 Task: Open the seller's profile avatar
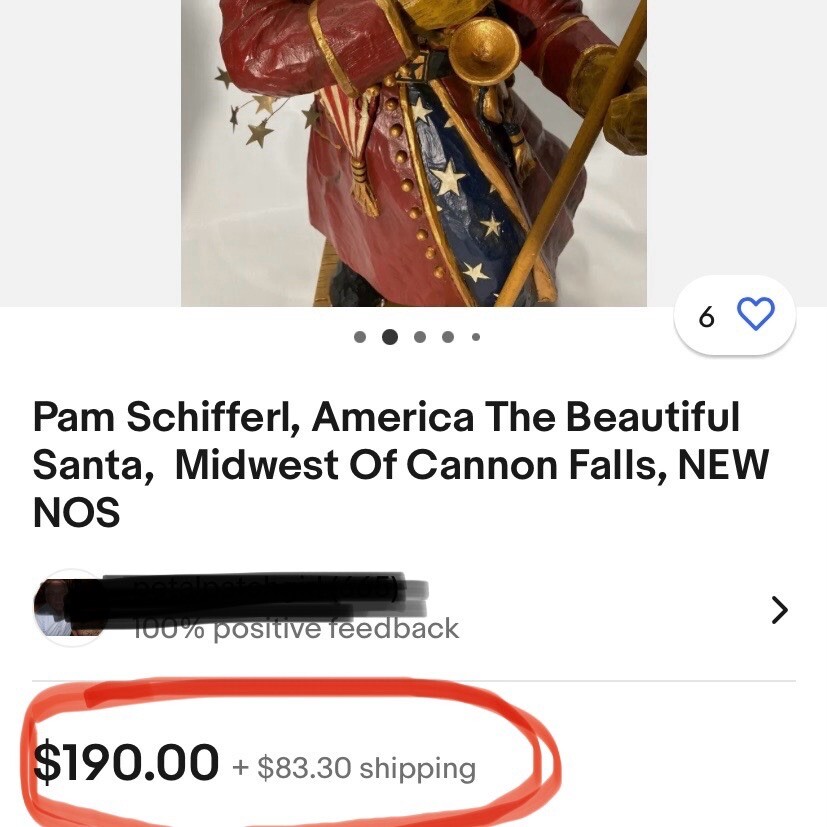point(68,608)
